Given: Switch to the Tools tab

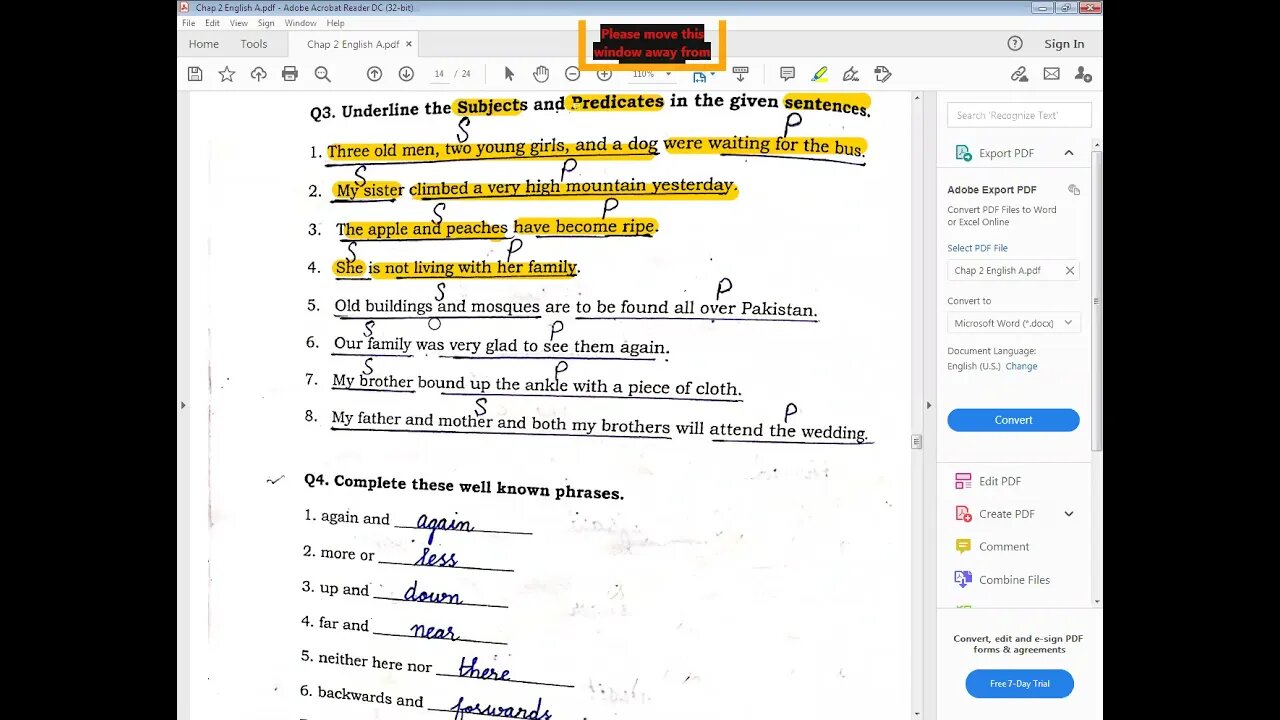Looking at the screenshot, I should pyautogui.click(x=254, y=44).
